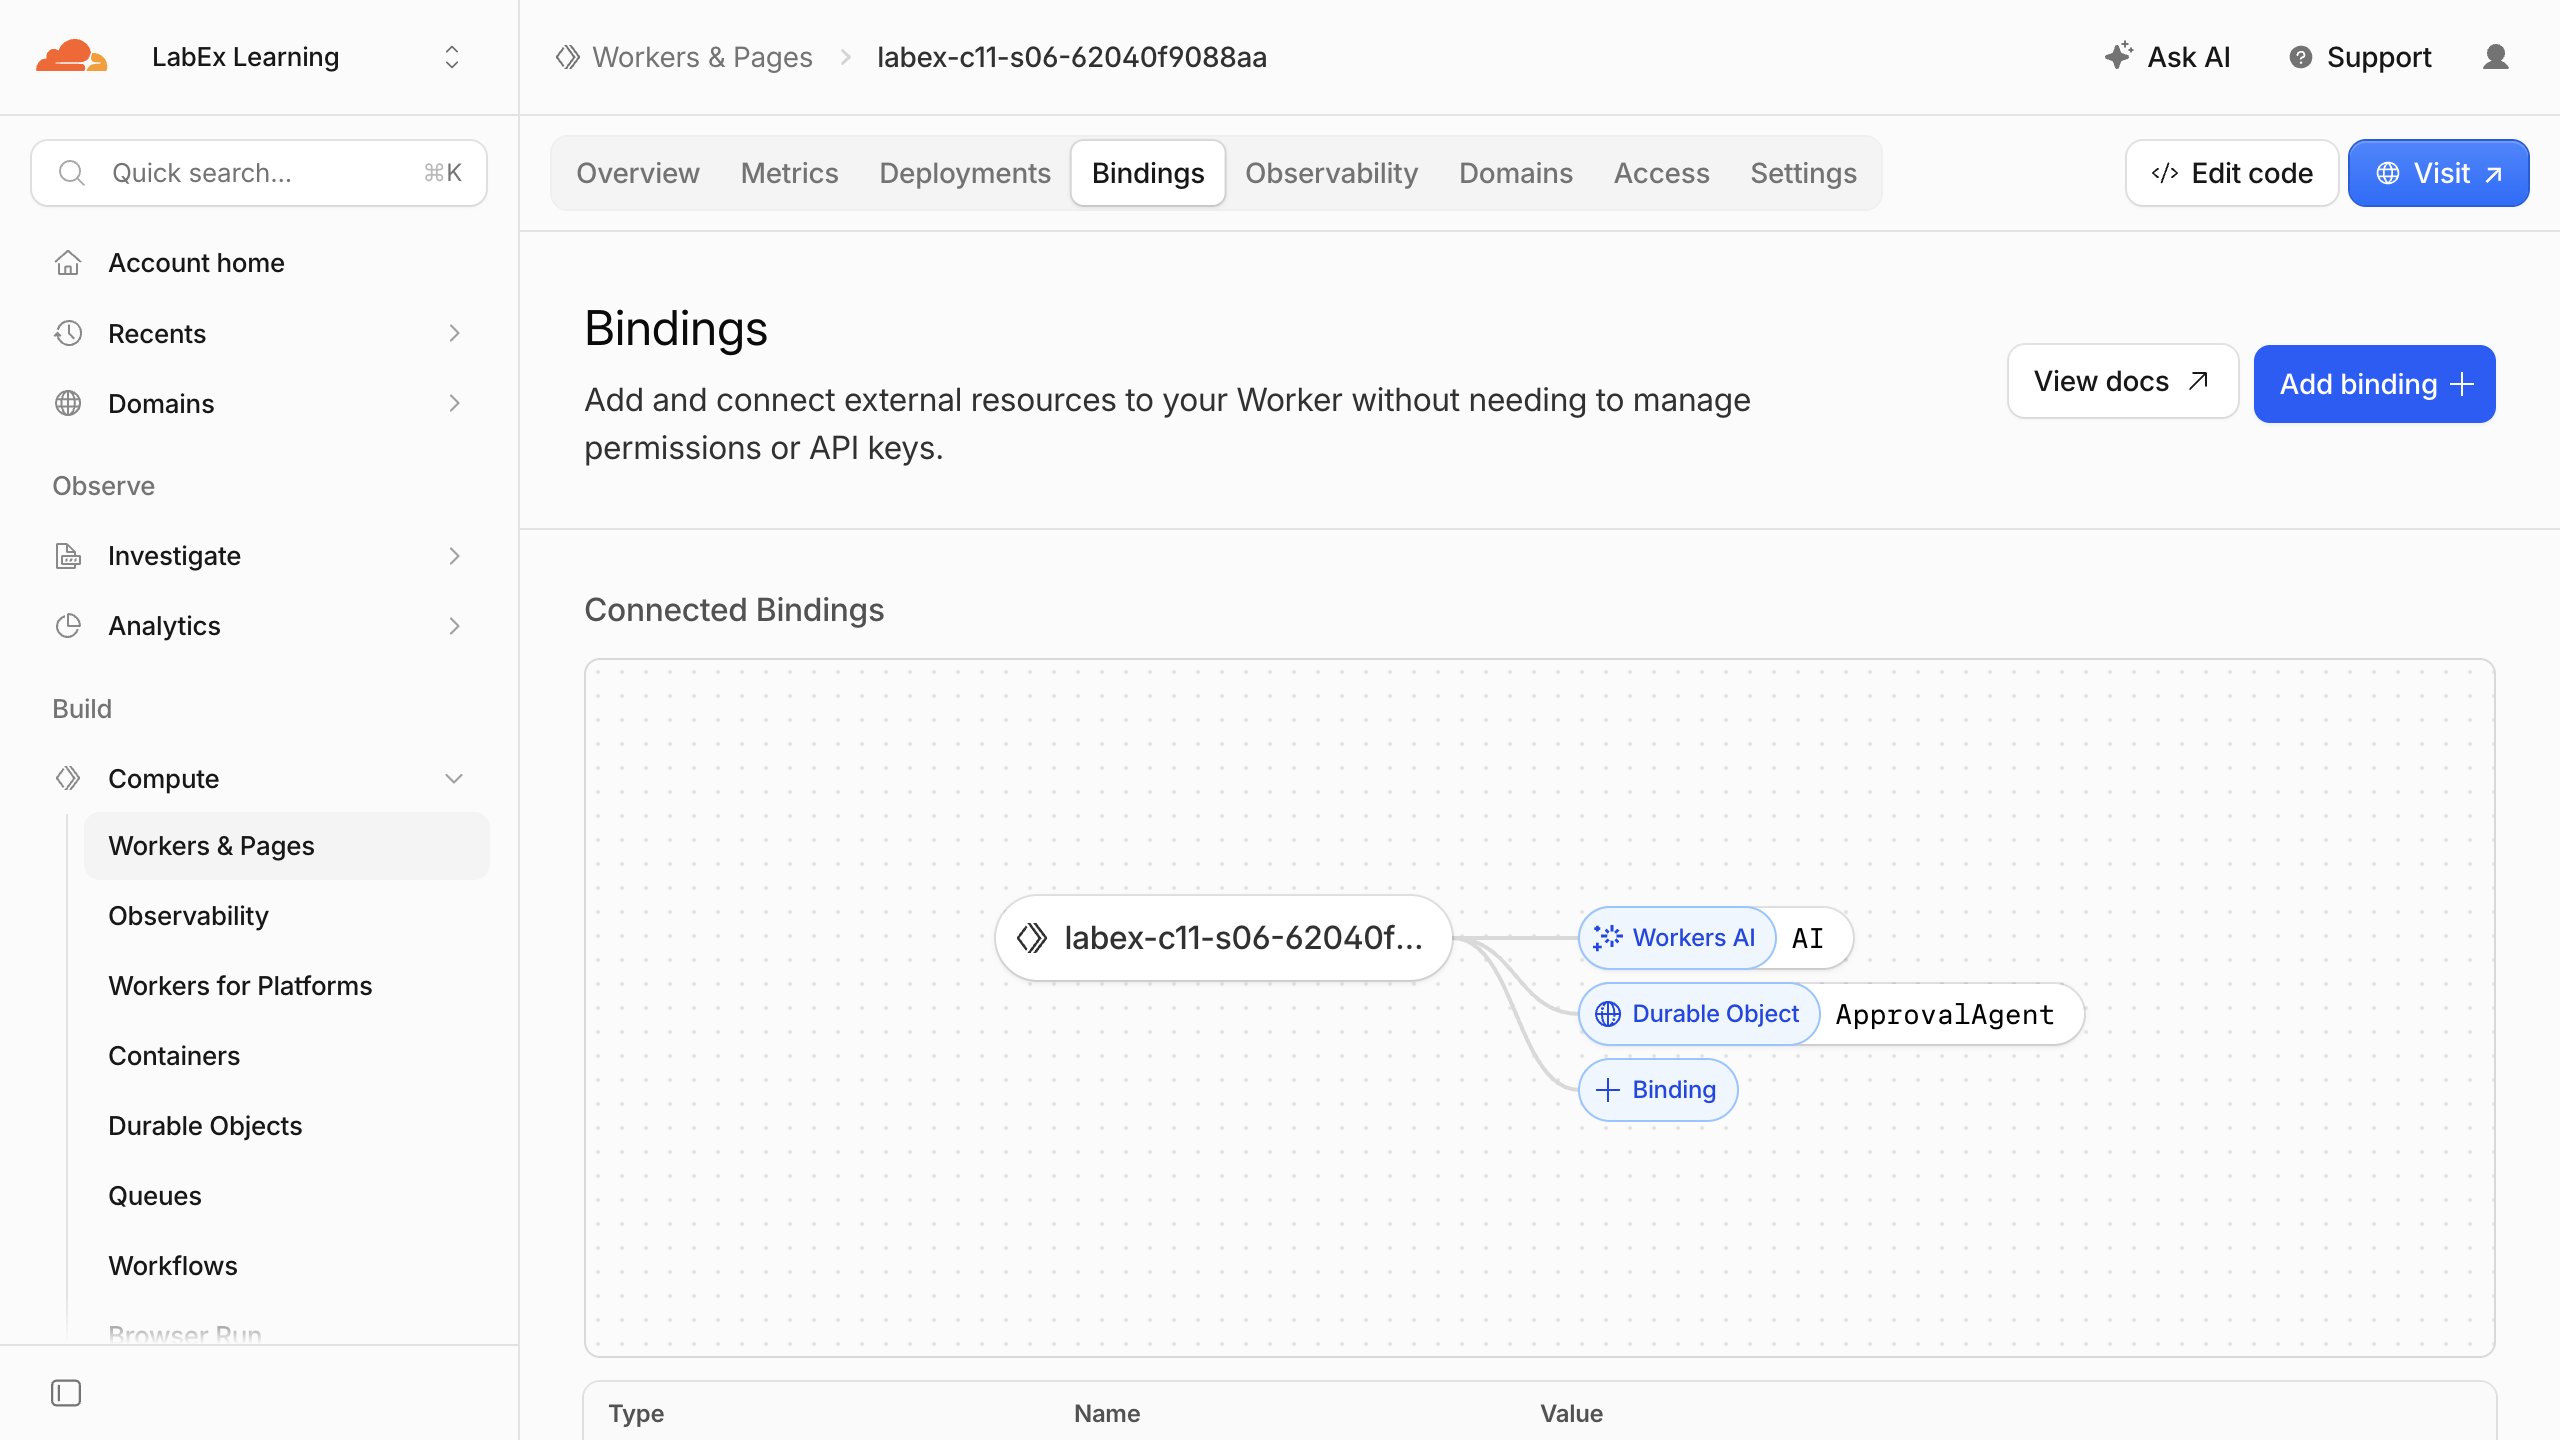Select the Workers AI binding chip
Screen dimensions: 2560x1440
(1677, 938)
